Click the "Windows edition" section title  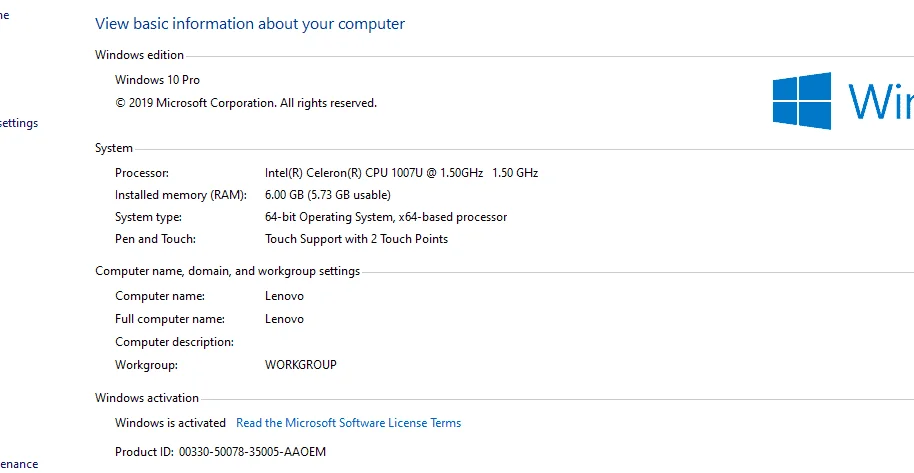(x=139, y=55)
